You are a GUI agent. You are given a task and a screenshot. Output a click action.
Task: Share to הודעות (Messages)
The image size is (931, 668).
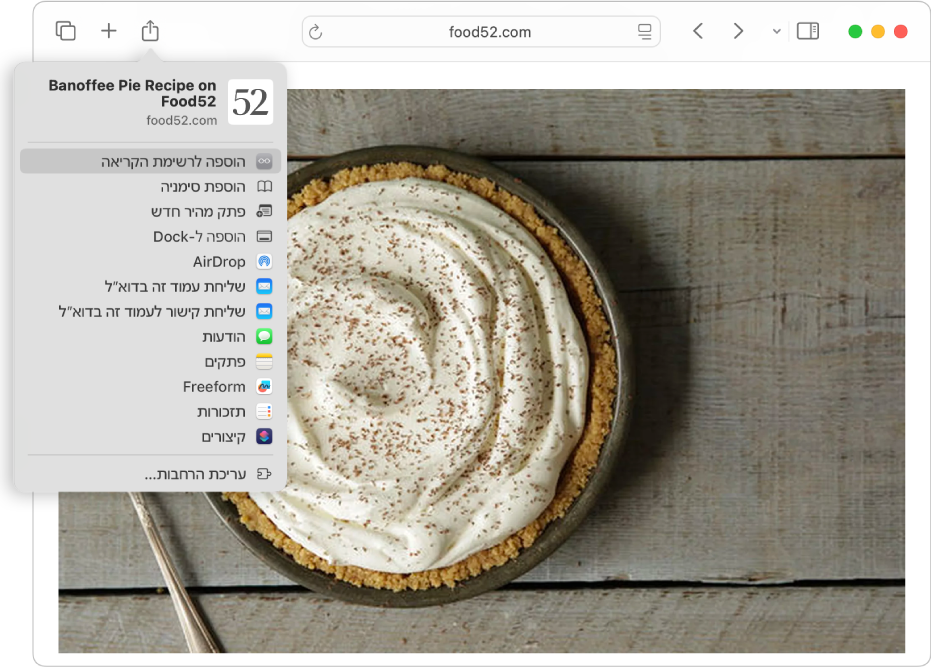pos(150,337)
